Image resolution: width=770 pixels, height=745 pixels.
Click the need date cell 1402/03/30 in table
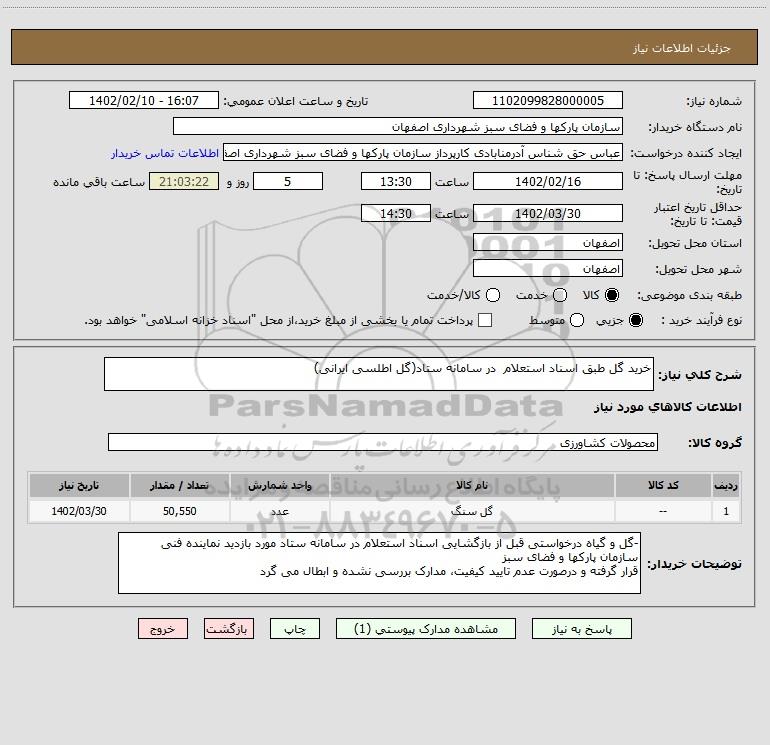pyautogui.click(x=79, y=511)
